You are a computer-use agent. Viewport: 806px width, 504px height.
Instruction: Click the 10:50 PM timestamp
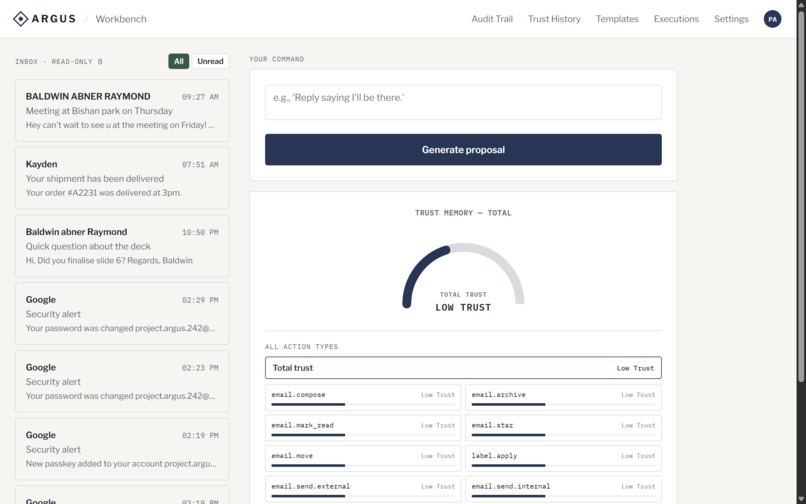click(200, 232)
